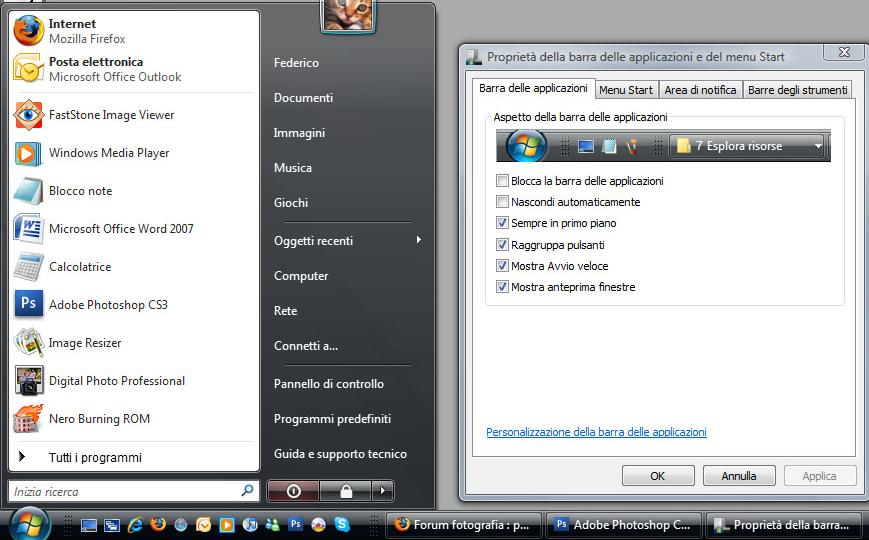Open Federico user folder
The height and width of the screenshot is (540, 869).
point(296,63)
